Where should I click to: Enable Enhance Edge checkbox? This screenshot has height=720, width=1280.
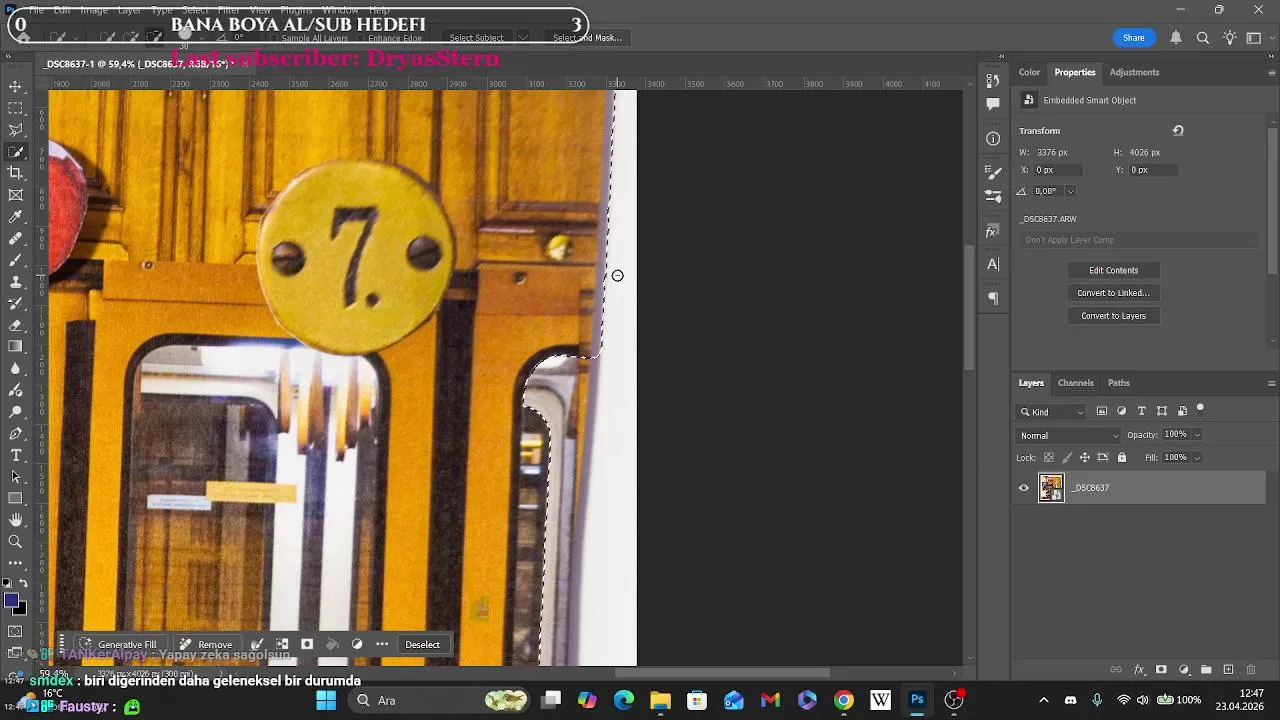point(360,38)
